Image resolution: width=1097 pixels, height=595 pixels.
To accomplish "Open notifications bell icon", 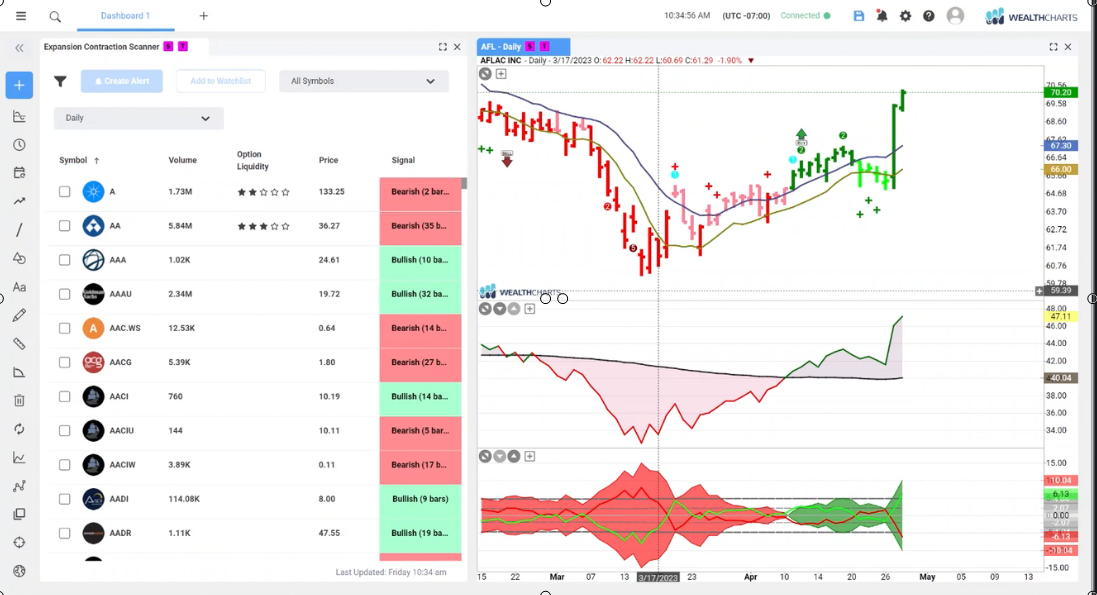I will click(882, 16).
